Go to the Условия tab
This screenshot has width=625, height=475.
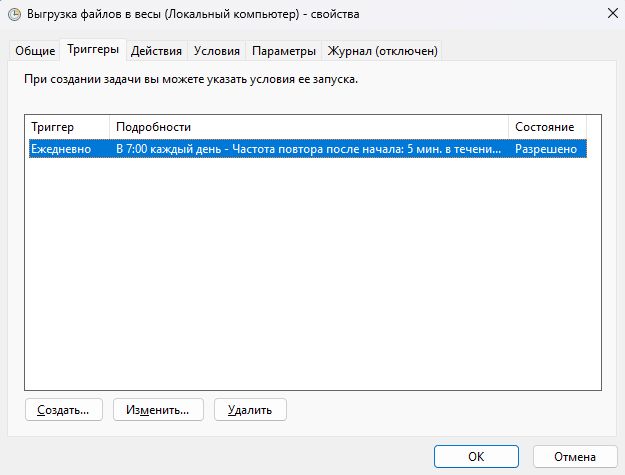click(216, 51)
